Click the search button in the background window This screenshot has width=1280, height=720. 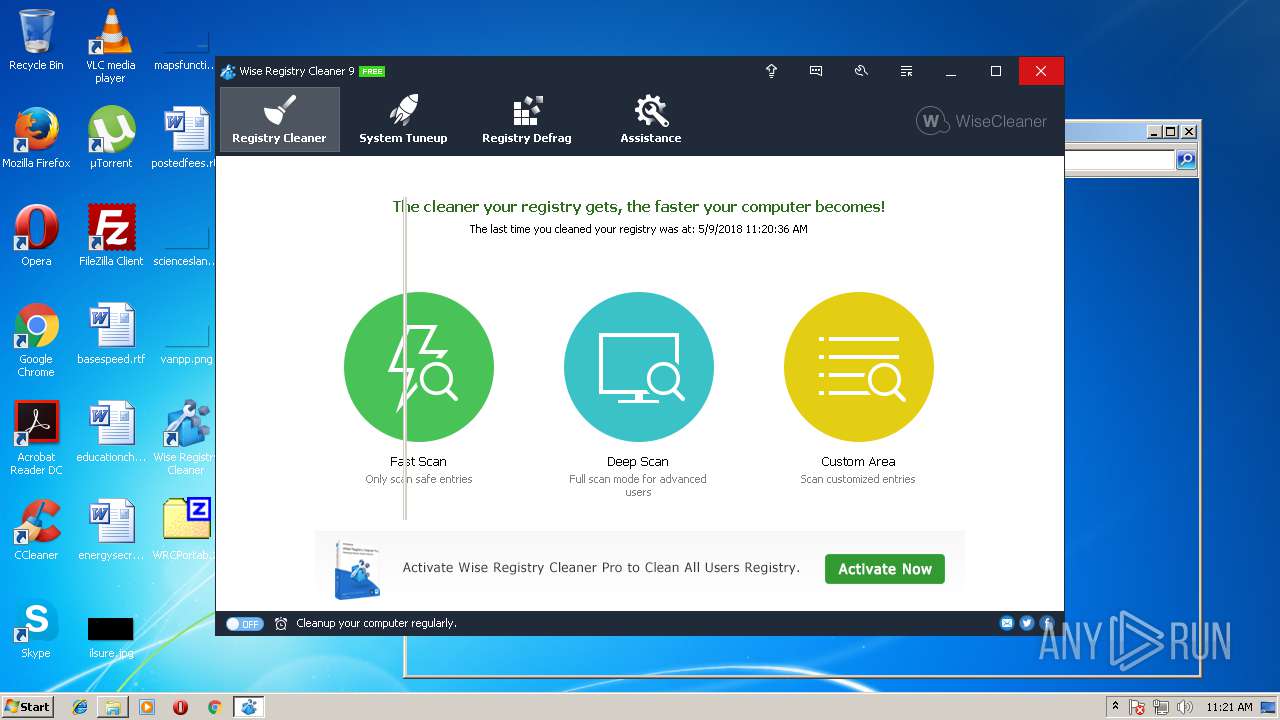pos(1186,160)
